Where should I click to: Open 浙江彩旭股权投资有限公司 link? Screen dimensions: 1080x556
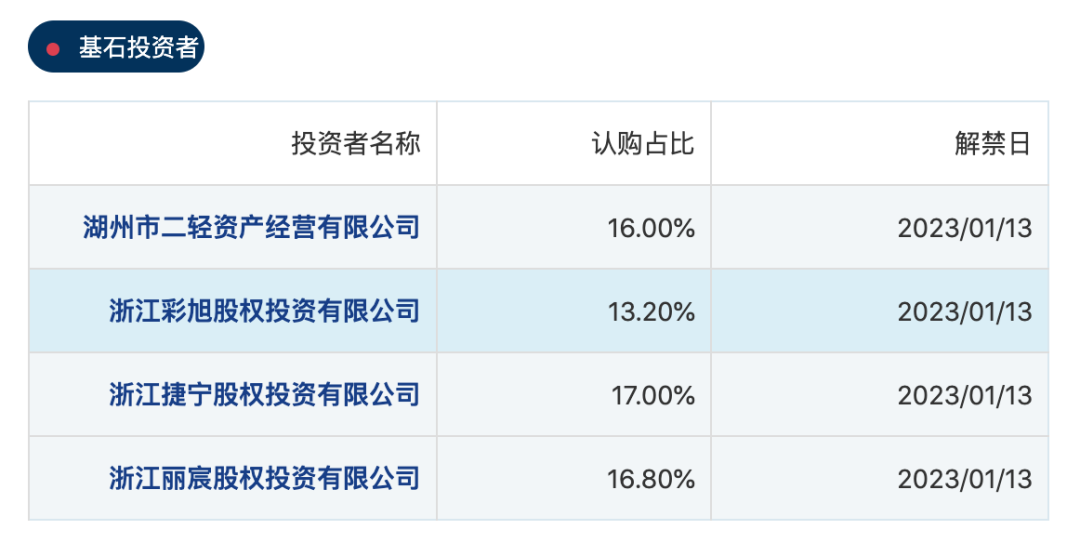coord(264,311)
